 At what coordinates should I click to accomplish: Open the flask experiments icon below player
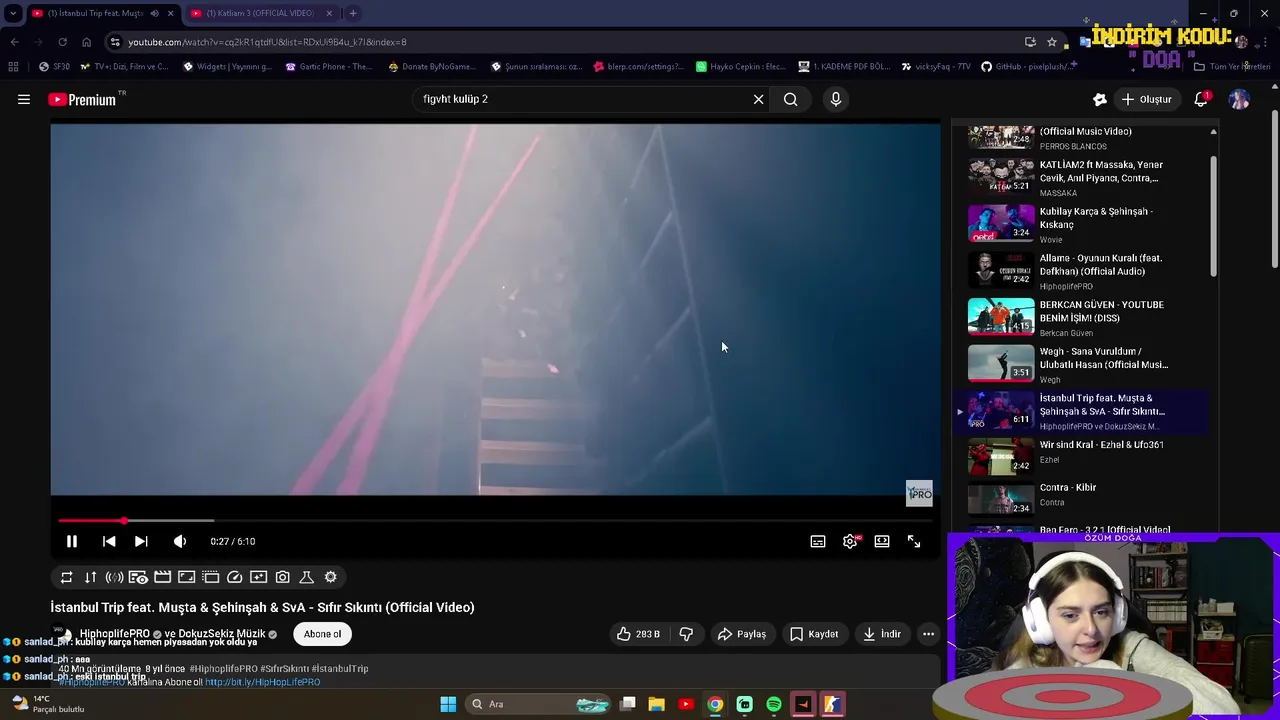click(306, 577)
